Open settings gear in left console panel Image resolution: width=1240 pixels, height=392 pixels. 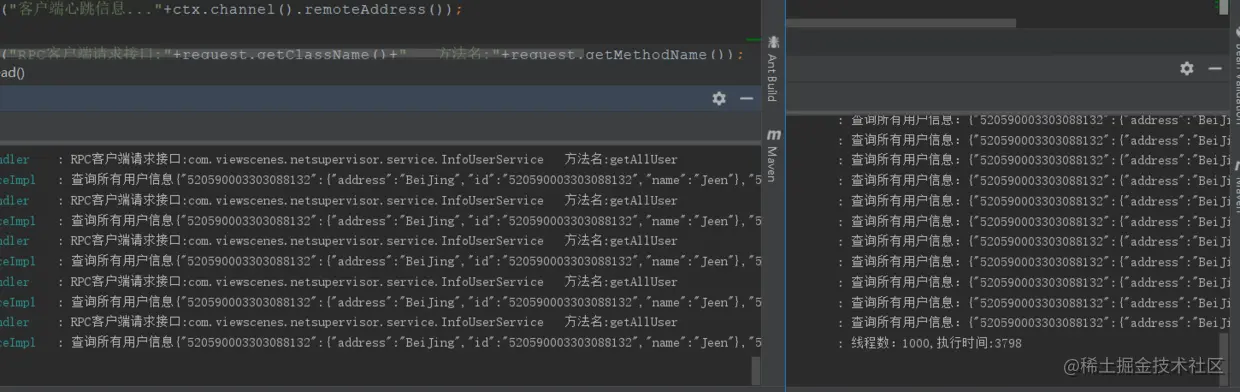pyautogui.click(x=719, y=98)
